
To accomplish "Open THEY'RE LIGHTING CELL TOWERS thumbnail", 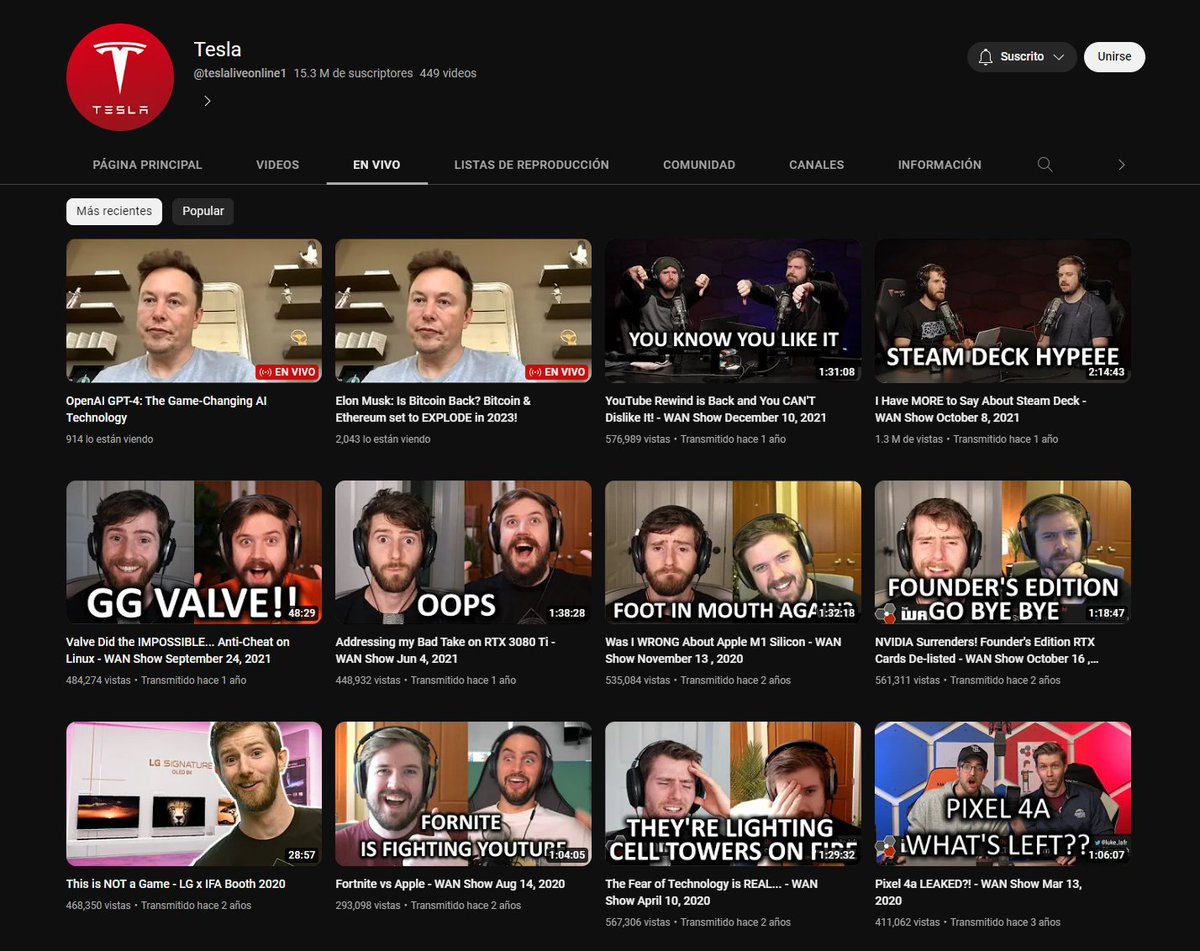I will pyautogui.click(x=733, y=794).
